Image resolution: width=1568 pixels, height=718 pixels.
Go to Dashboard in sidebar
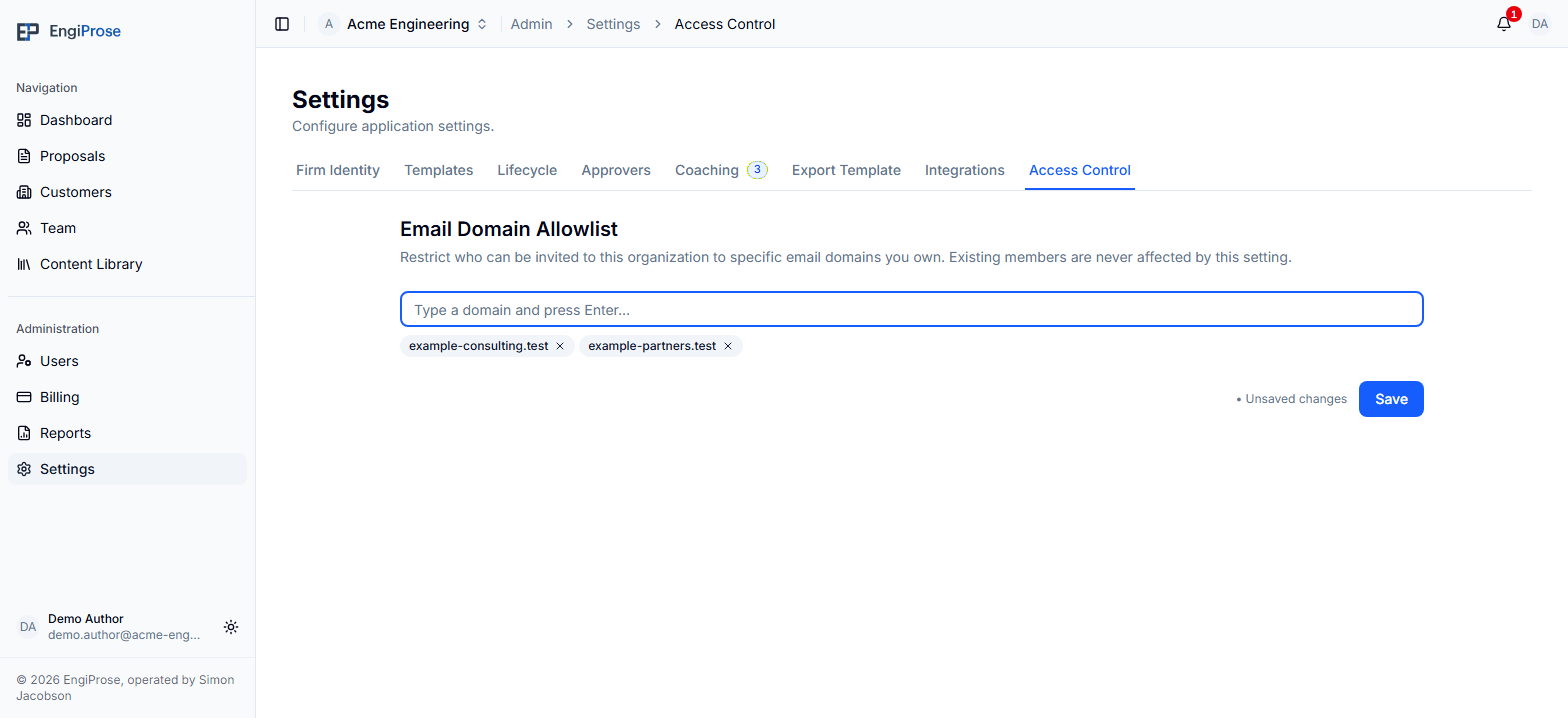click(x=127, y=120)
